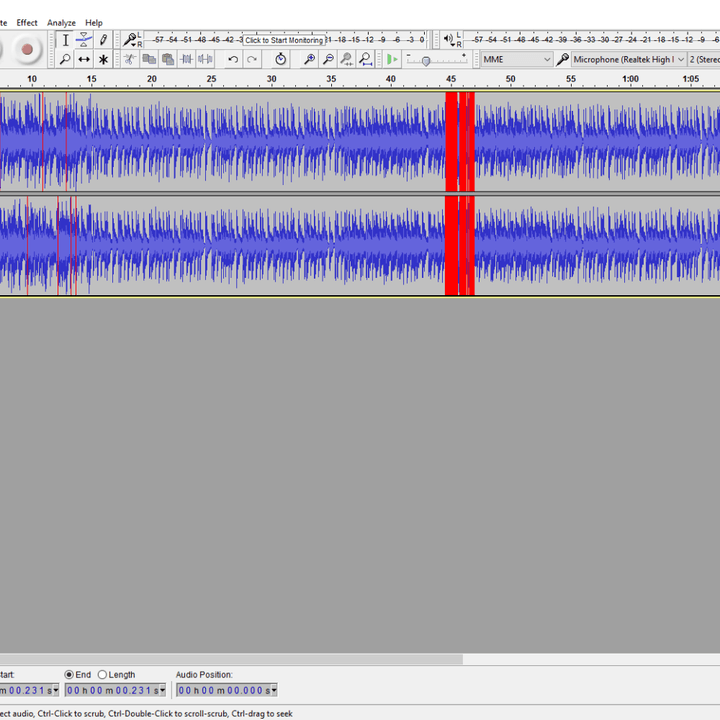The image size is (720, 720).
Task: Click the playback speed slider knob
Action: pyautogui.click(x=426, y=61)
